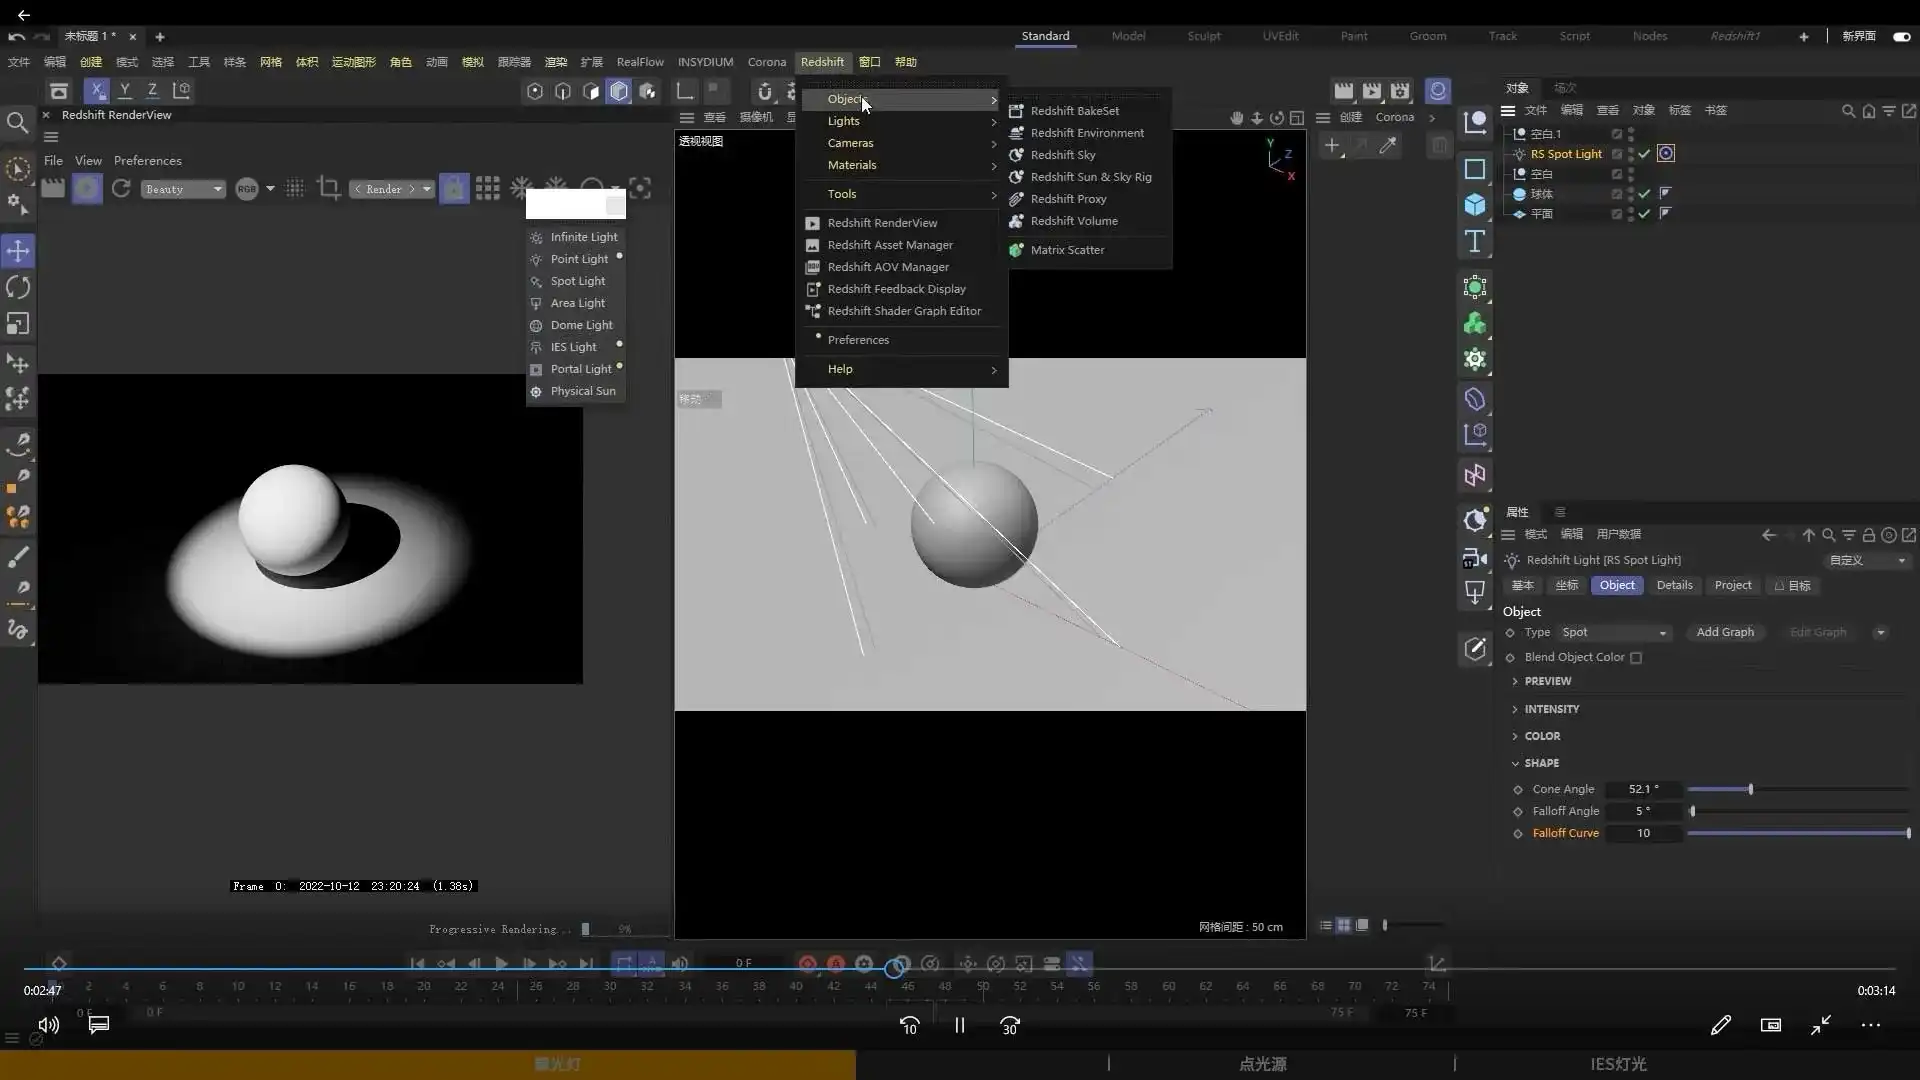The image size is (1920, 1080).
Task: Toggle the Blend Object Color checkbox
Action: point(1636,658)
